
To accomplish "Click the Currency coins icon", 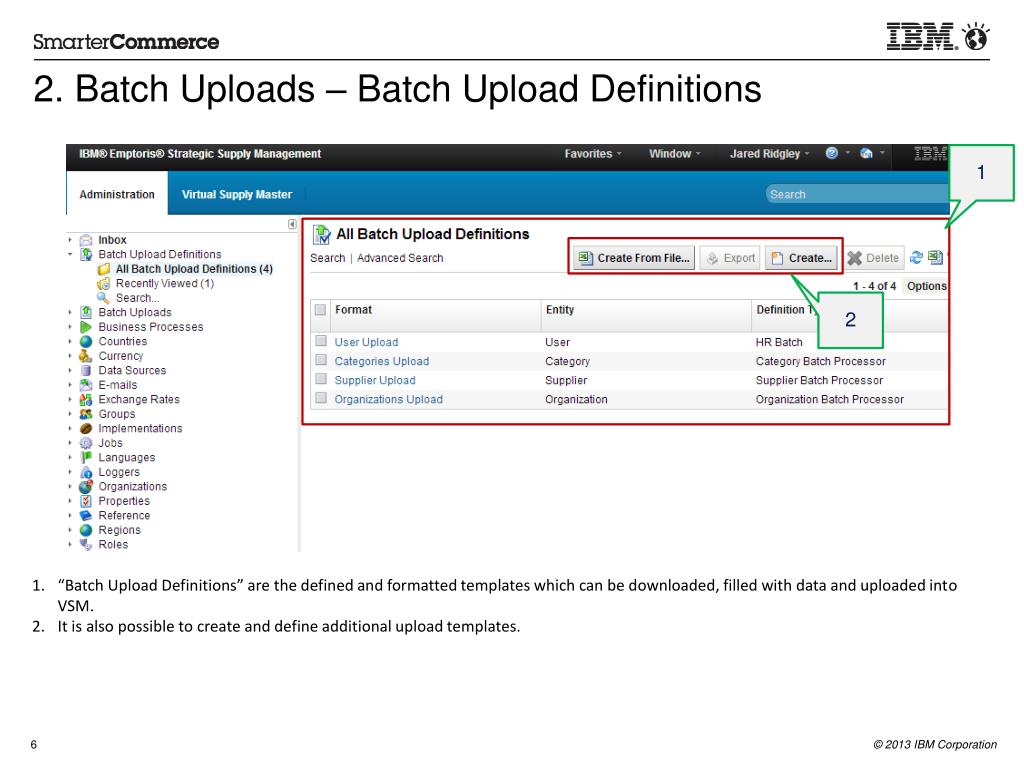I will pos(86,356).
